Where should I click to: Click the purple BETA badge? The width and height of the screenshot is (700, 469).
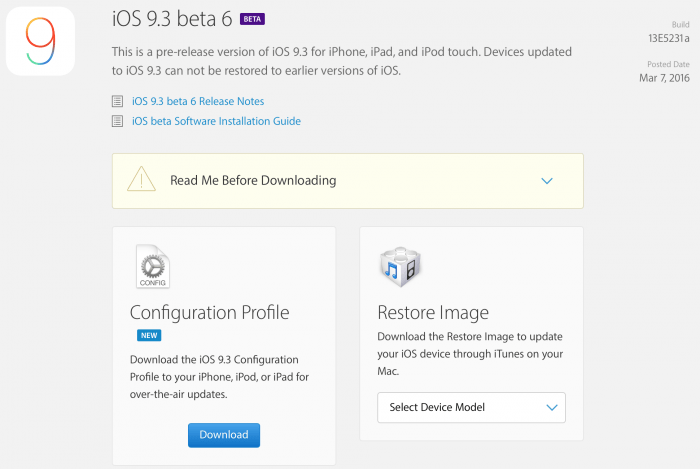[252, 19]
